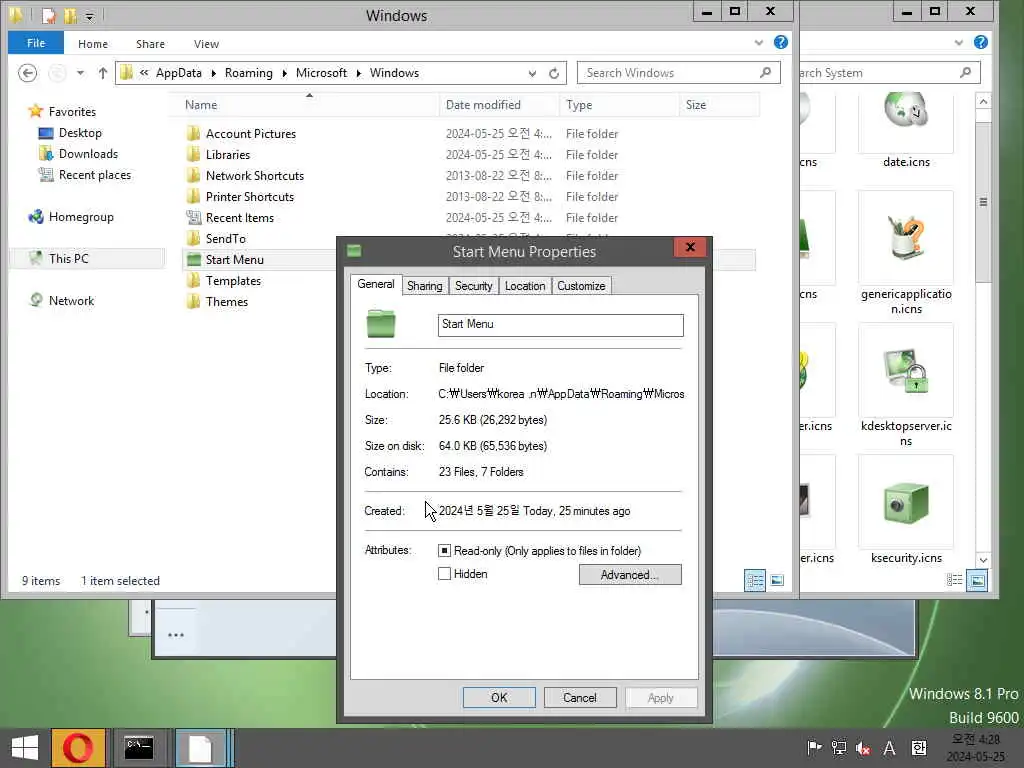The width and height of the screenshot is (1024, 768).
Task: Select the Account Pictures folder icon
Action: coord(193,134)
